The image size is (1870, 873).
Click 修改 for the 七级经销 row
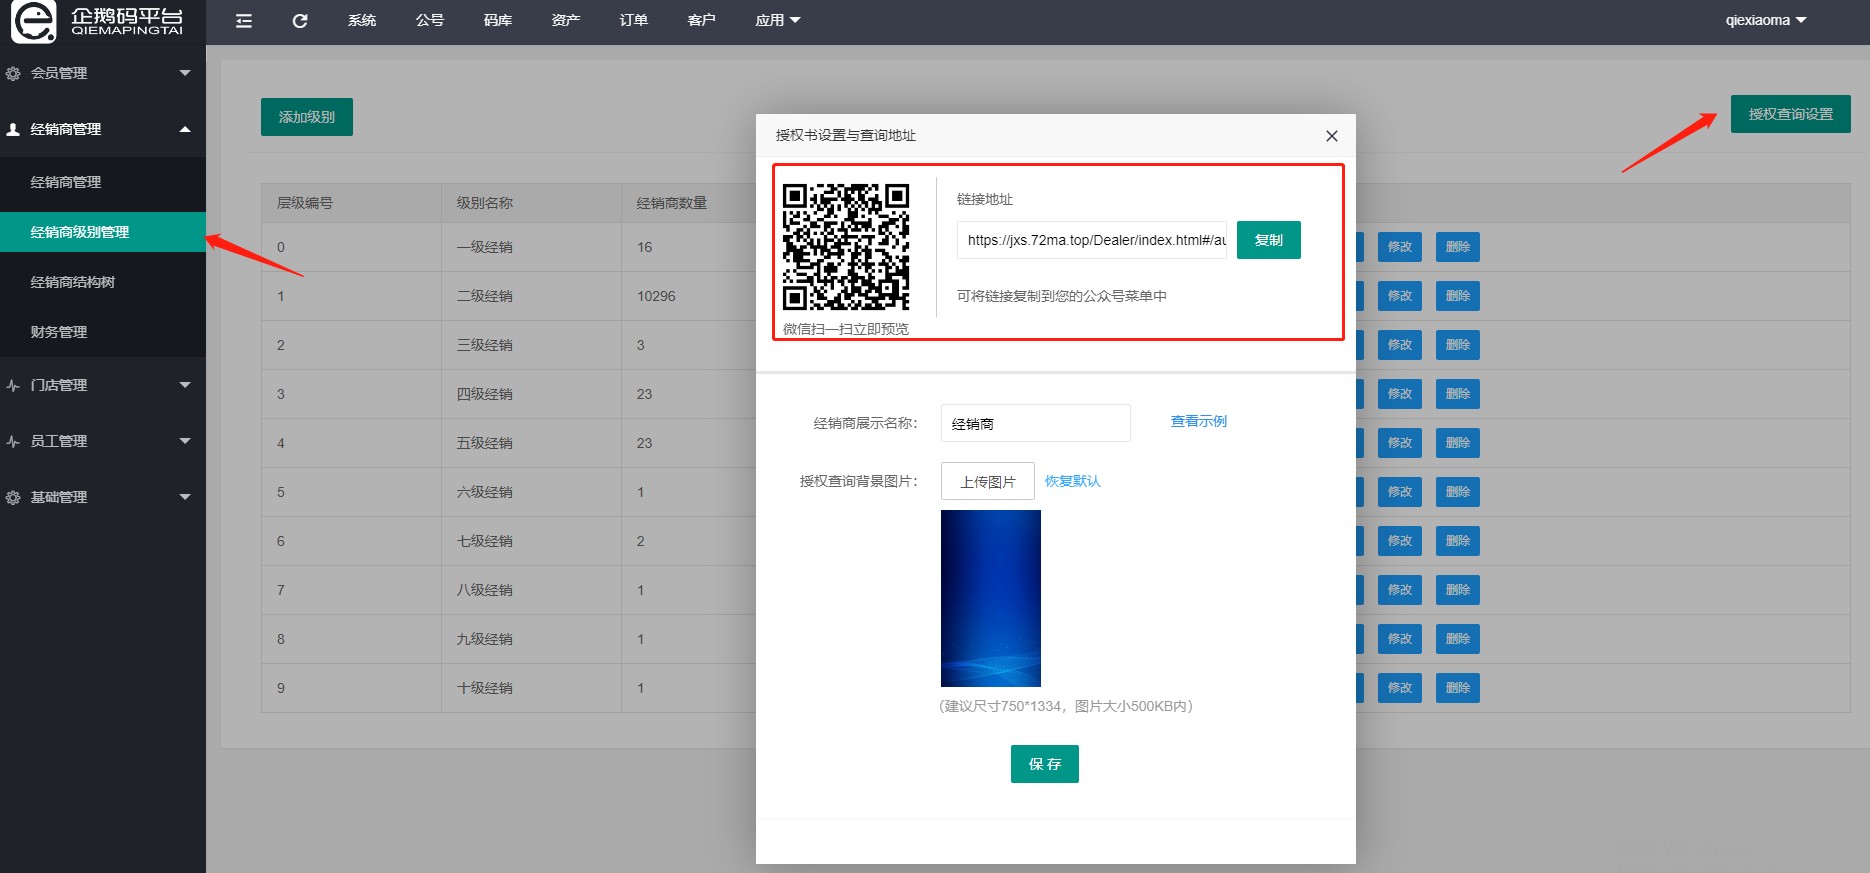(x=1400, y=541)
